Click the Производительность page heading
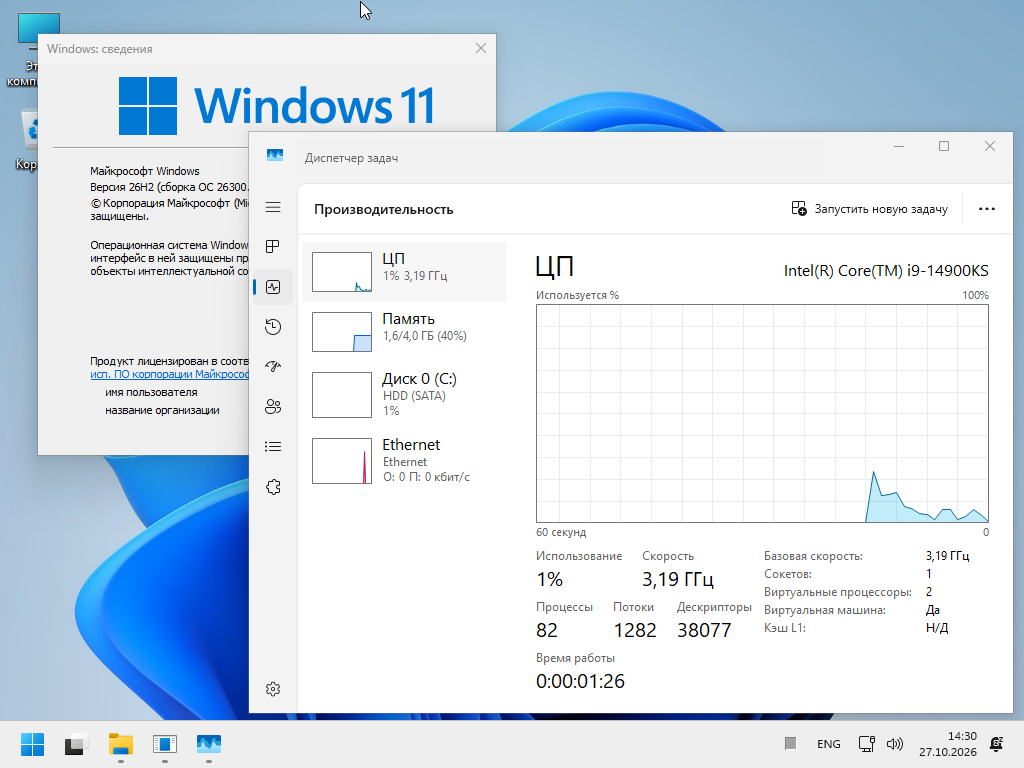The height and width of the screenshot is (768, 1024). point(383,210)
